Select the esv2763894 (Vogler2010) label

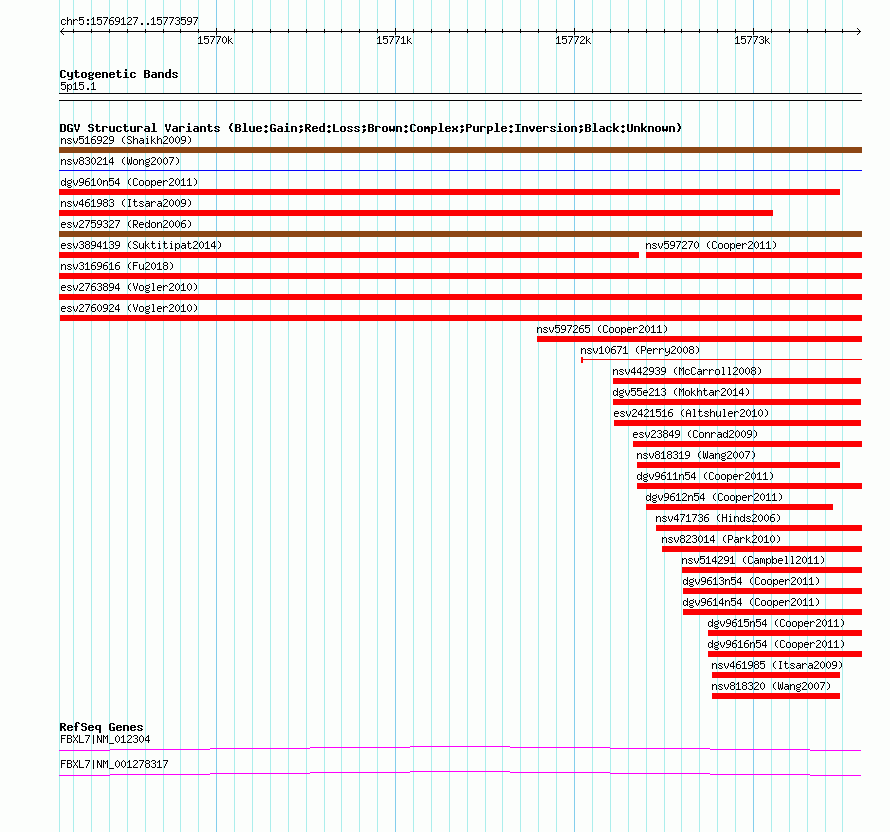[129, 287]
